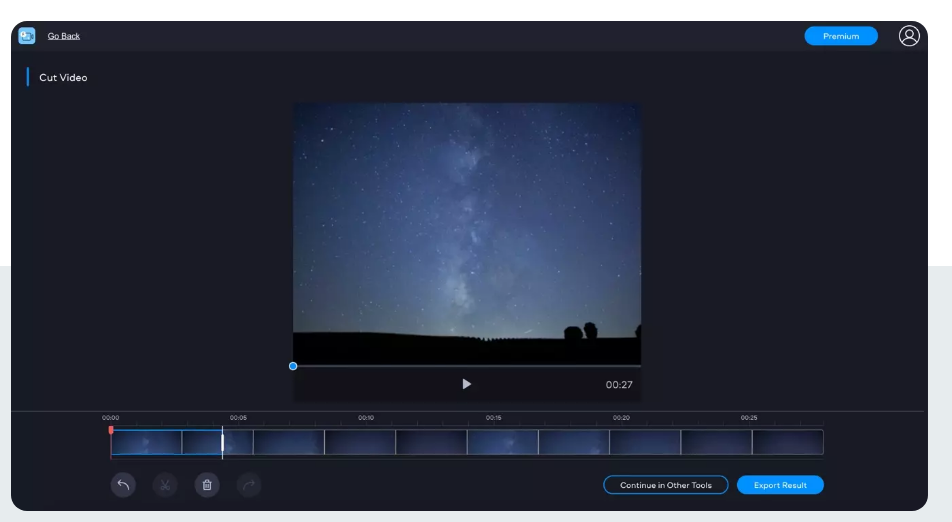Select the last thumbnail in the timeline strip

point(787,442)
